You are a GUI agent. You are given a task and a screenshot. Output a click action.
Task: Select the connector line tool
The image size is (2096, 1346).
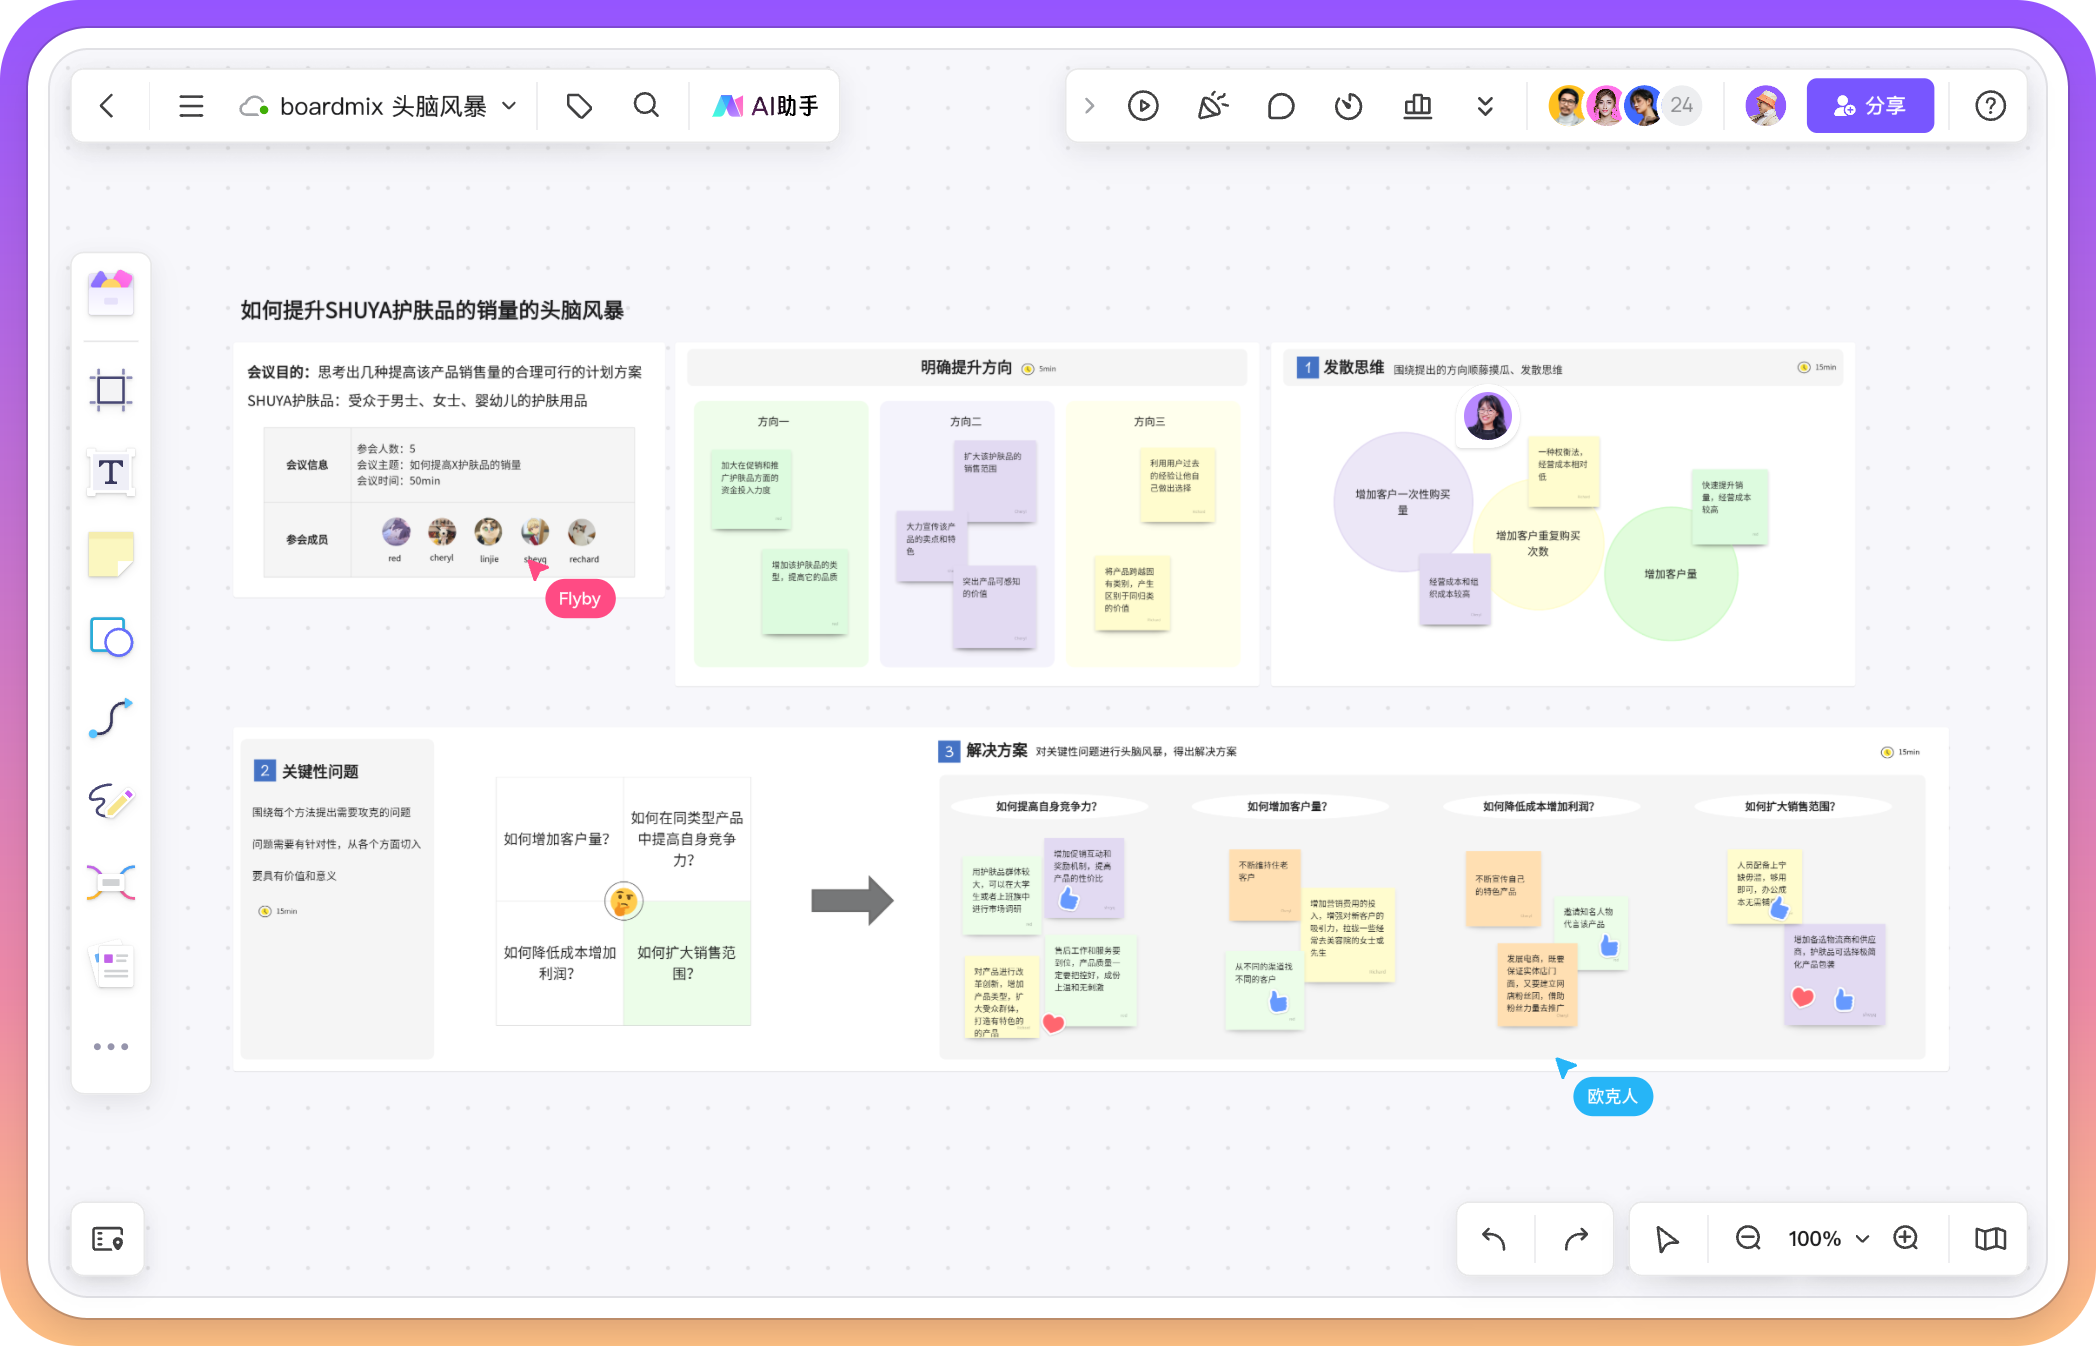click(x=111, y=718)
